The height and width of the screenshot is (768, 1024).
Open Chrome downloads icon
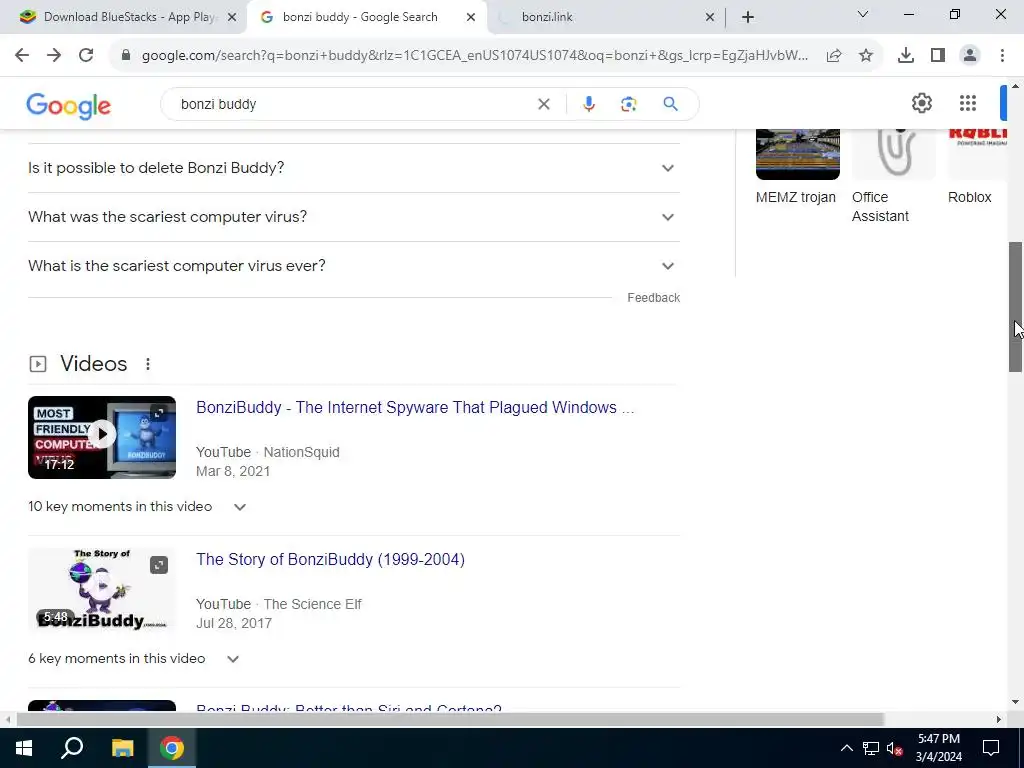coord(906,56)
